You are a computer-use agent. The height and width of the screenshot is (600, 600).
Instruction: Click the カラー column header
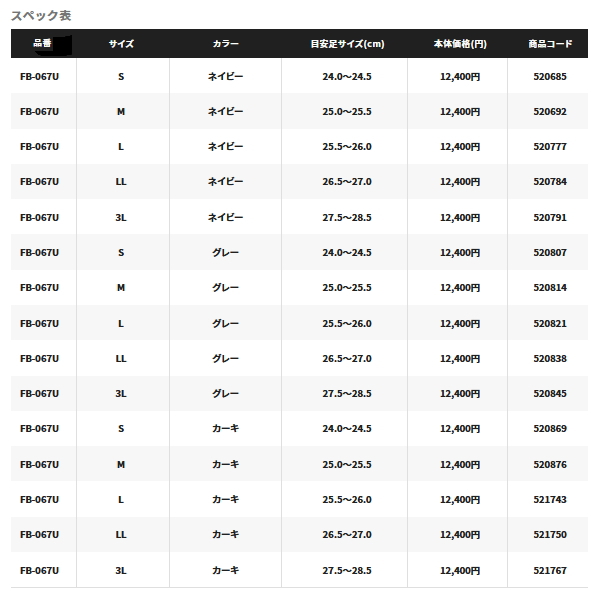tap(225, 44)
